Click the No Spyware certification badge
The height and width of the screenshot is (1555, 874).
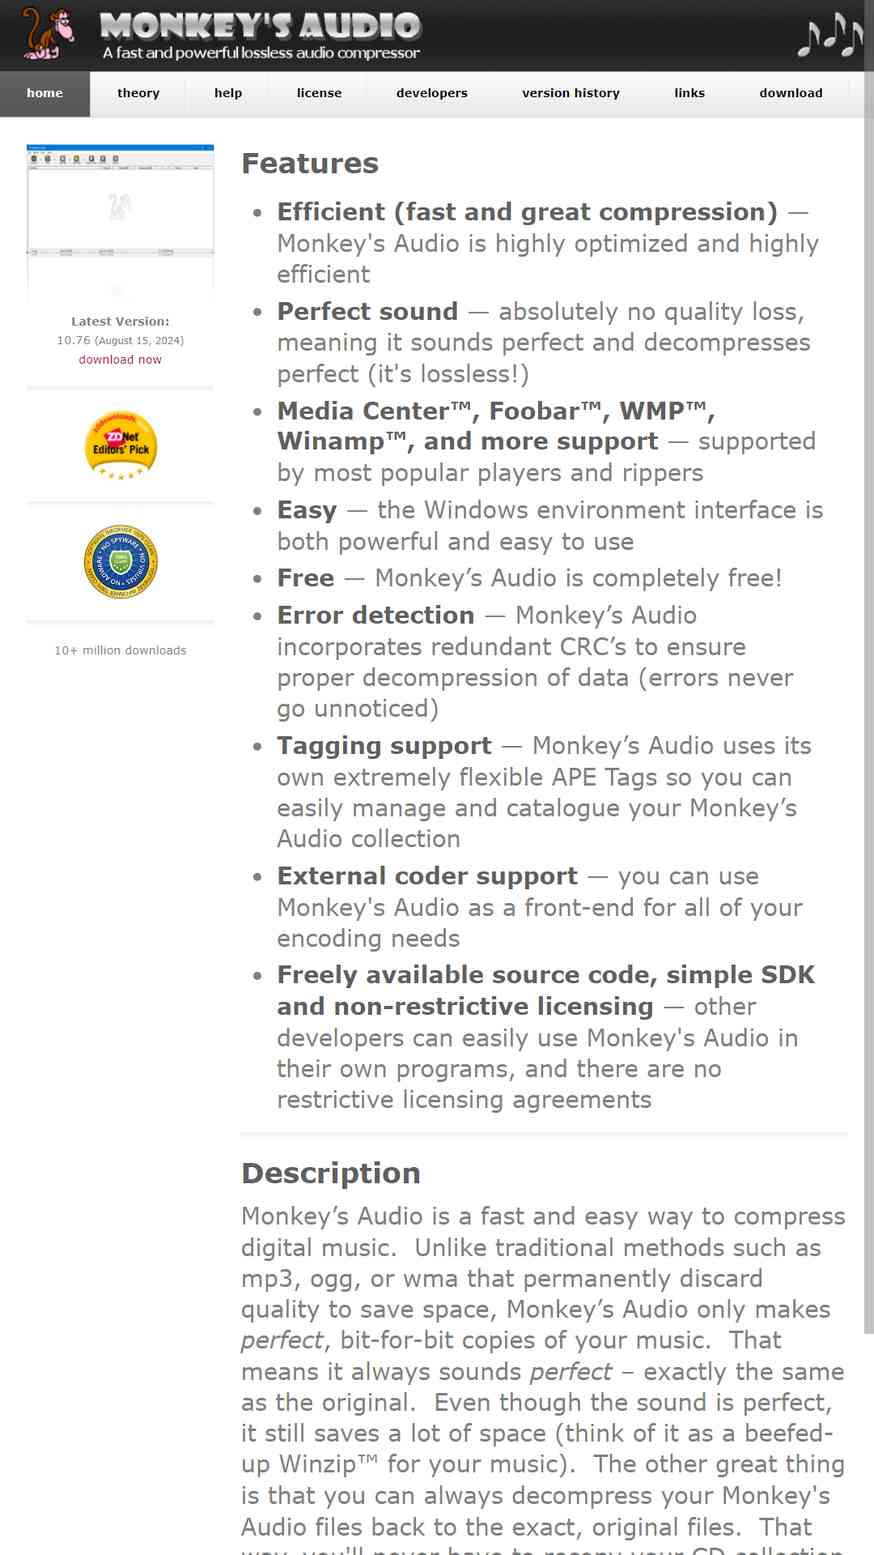tap(121, 562)
